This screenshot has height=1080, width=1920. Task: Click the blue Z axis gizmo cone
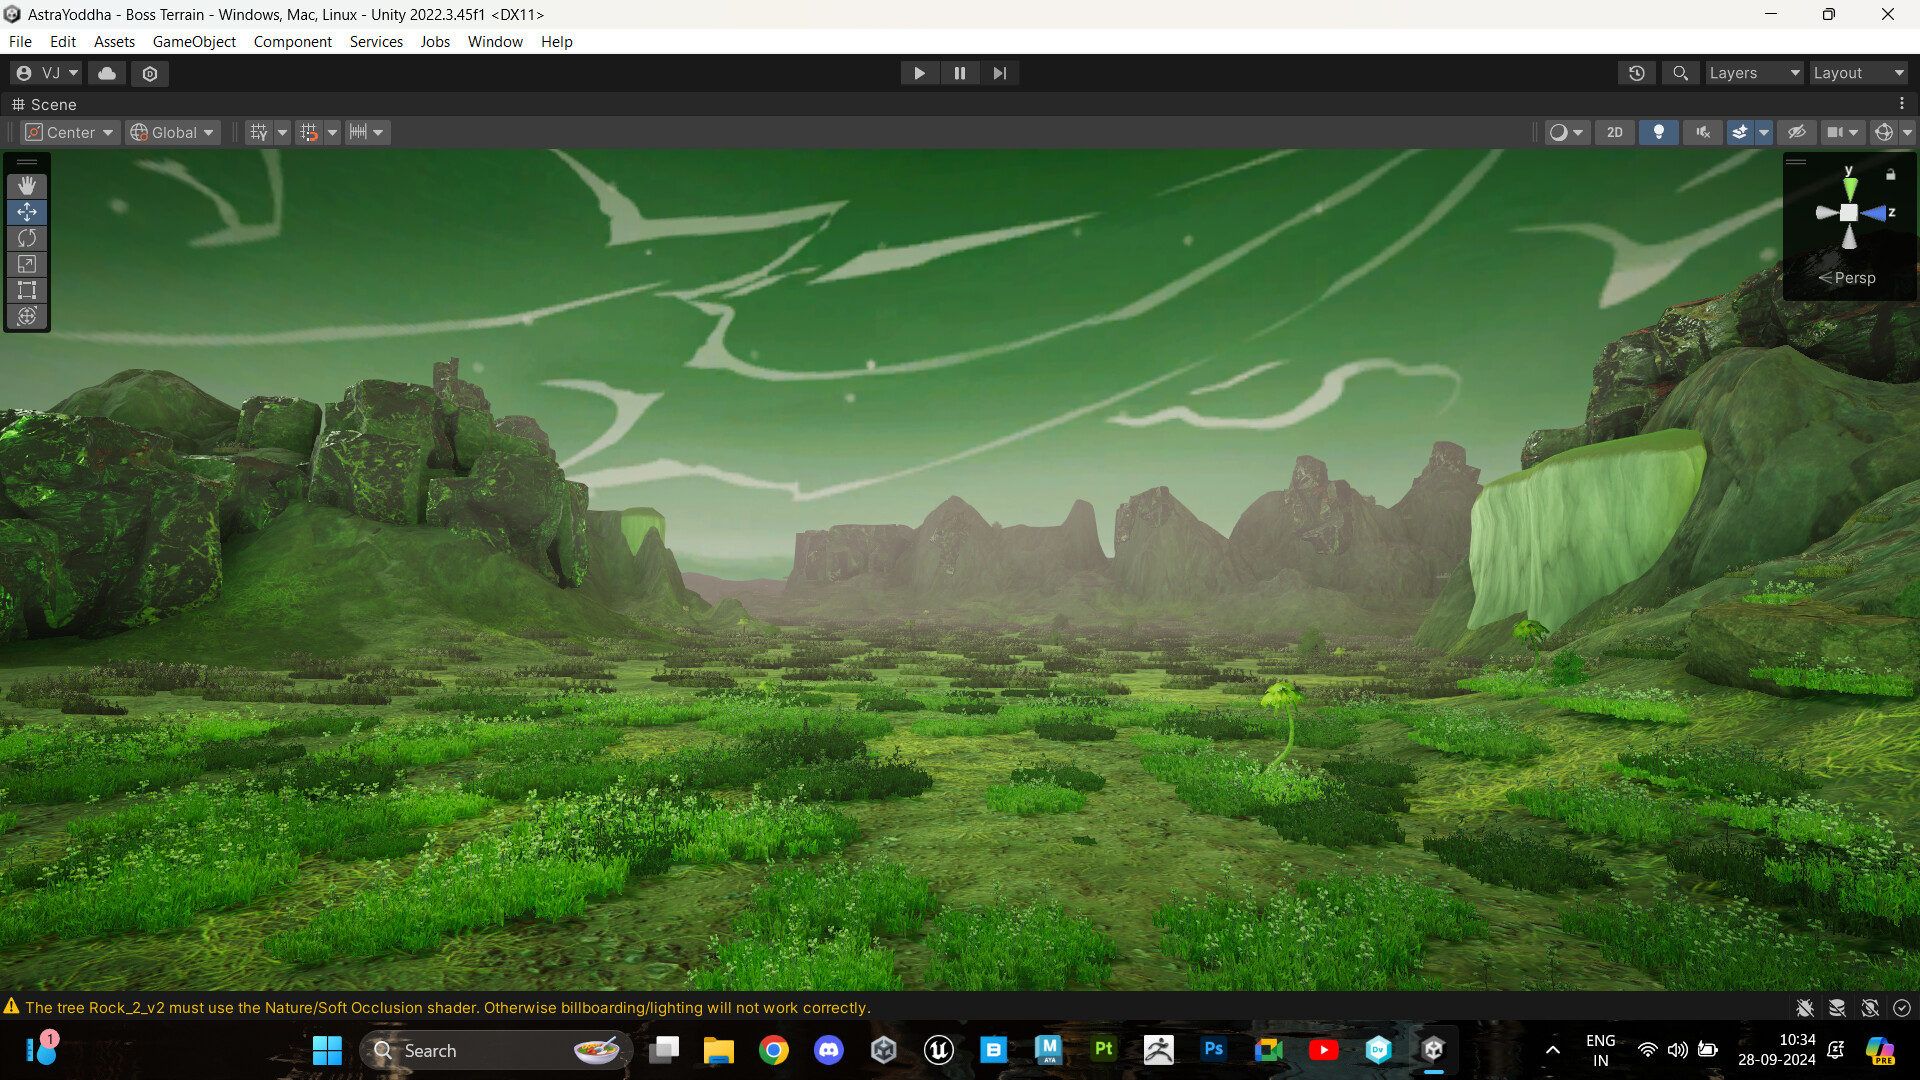[1874, 213]
